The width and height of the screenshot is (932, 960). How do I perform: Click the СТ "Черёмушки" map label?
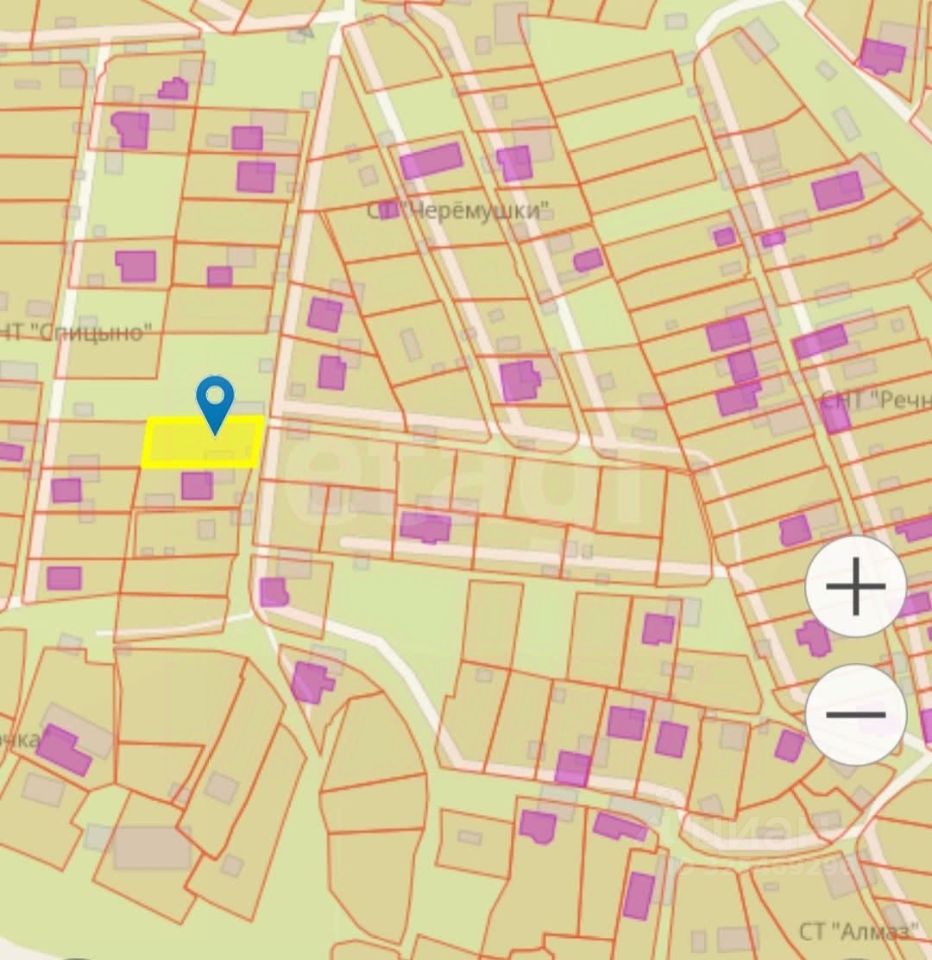pyautogui.click(x=457, y=211)
